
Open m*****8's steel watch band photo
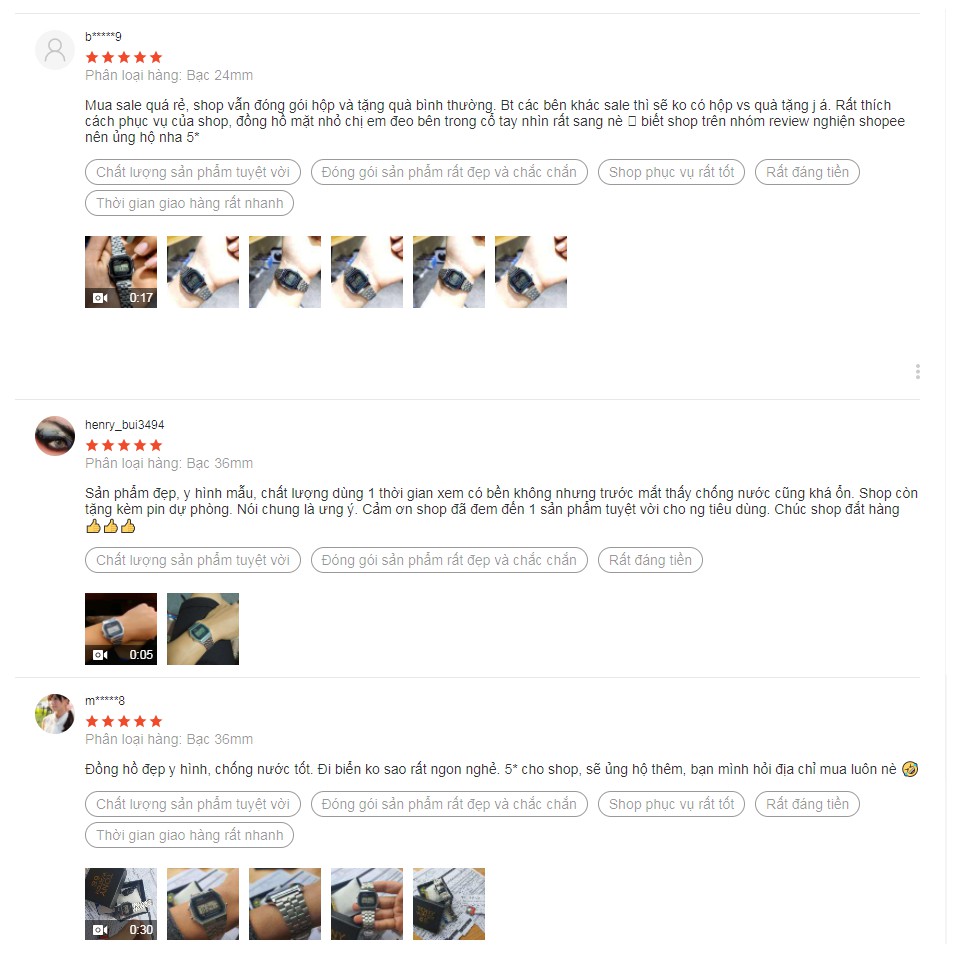pos(285,904)
